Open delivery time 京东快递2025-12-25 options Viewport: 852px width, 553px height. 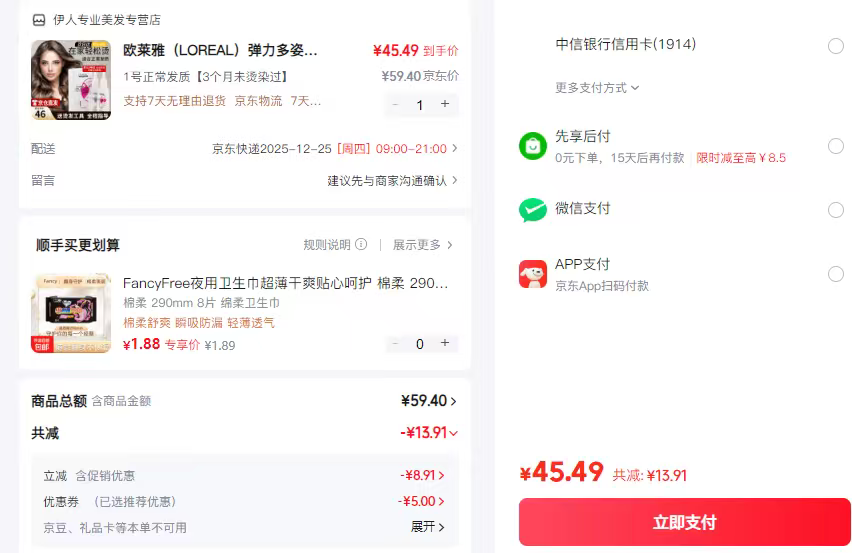[x=335, y=149]
